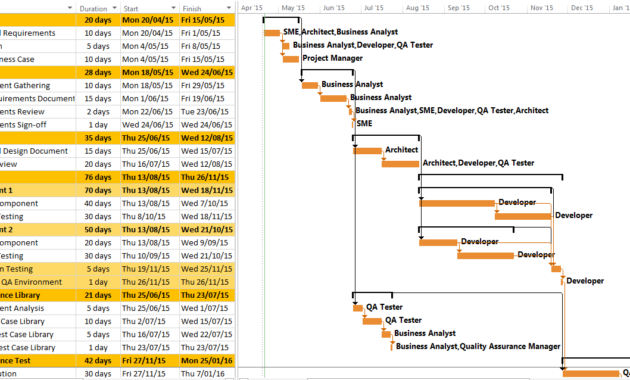Click the 'Fri 19/06/15' finish date cell
The height and width of the screenshot is (380, 630).
[x=207, y=98]
